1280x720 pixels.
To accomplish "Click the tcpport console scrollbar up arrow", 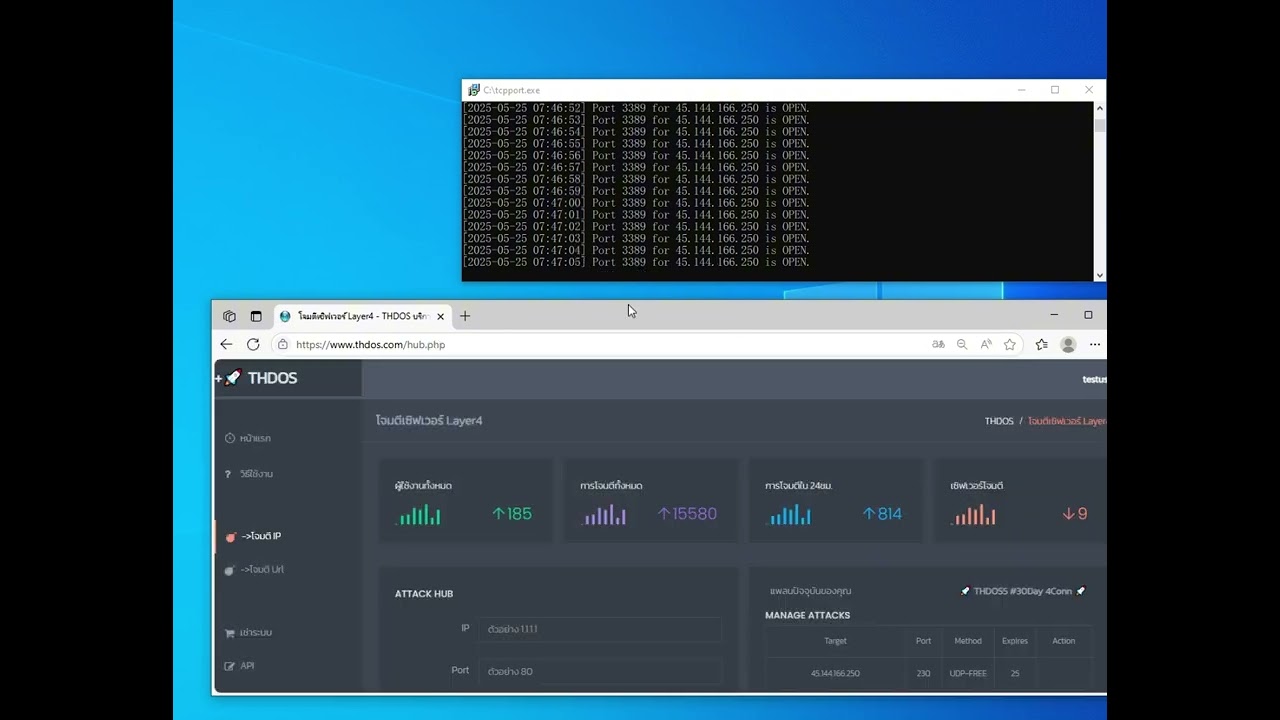I will (x=1100, y=108).
